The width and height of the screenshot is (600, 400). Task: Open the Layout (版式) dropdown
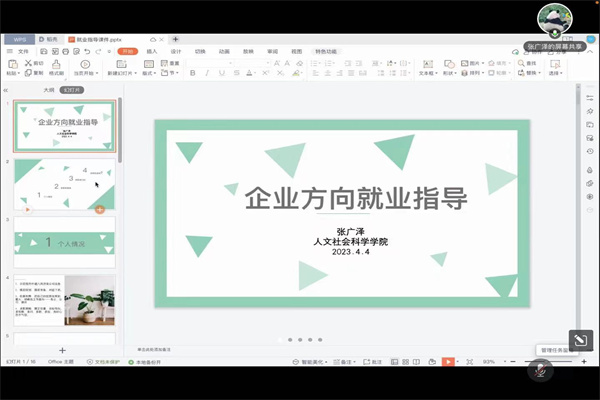coord(148,73)
